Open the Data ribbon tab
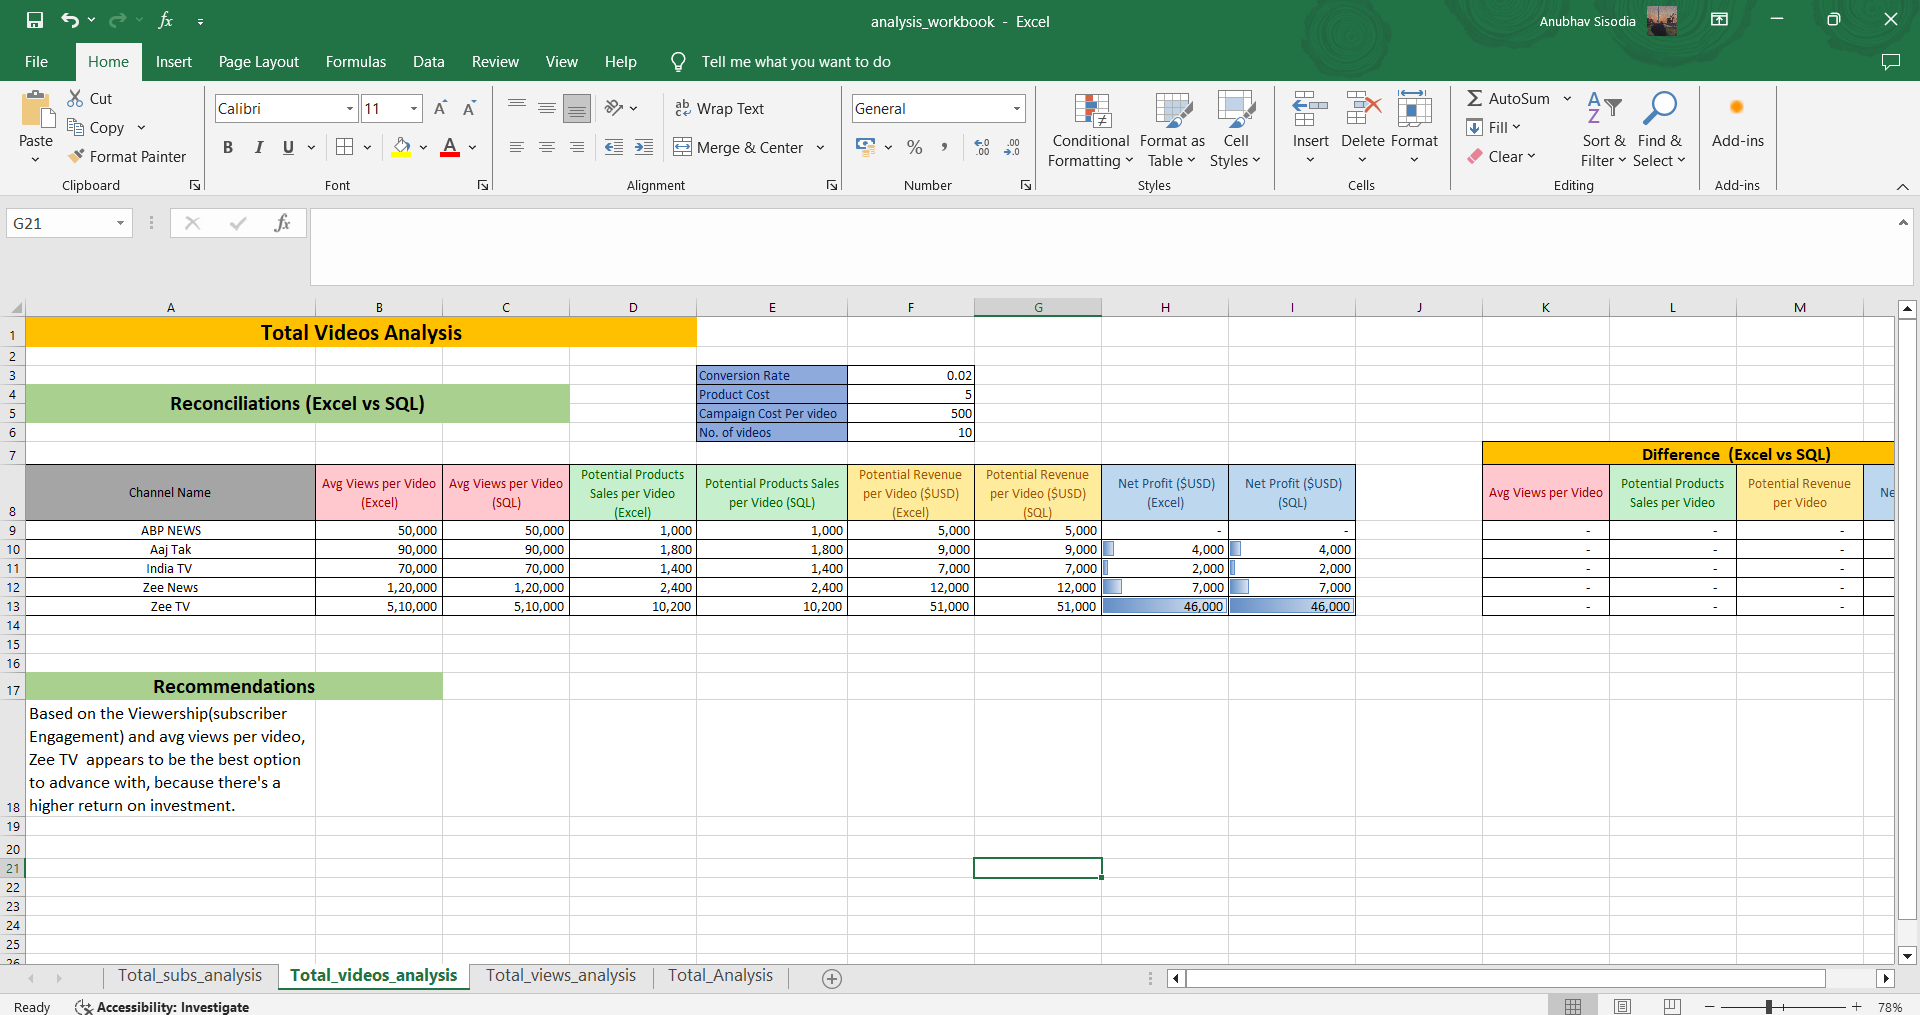This screenshot has height=1015, width=1920. [x=429, y=62]
